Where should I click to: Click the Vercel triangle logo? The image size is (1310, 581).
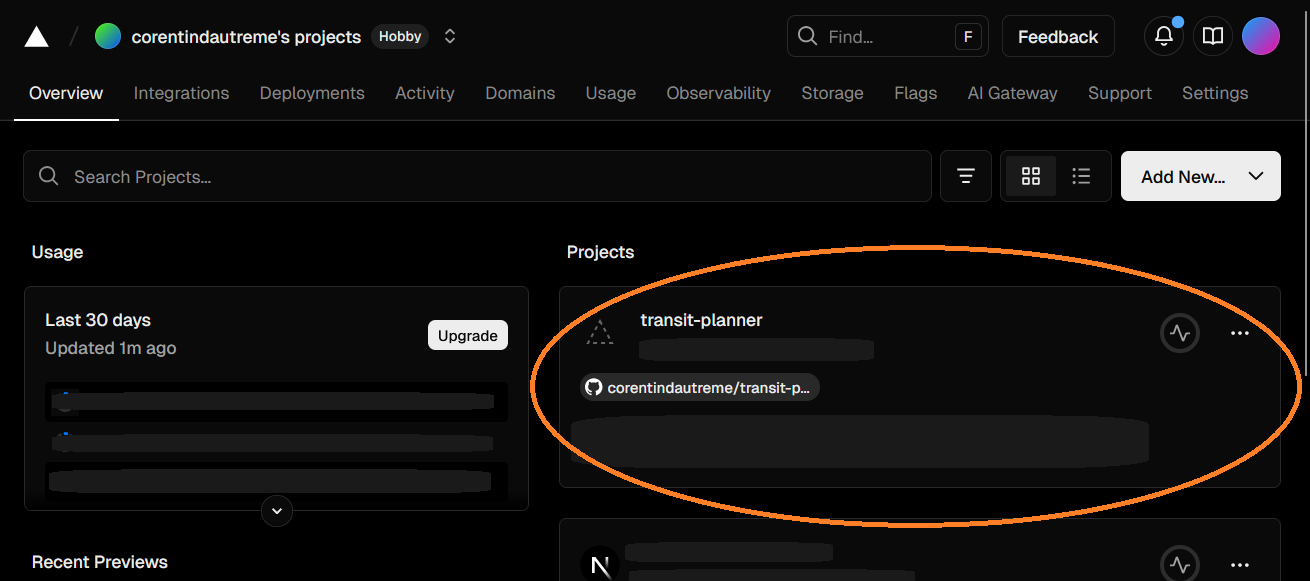point(36,37)
